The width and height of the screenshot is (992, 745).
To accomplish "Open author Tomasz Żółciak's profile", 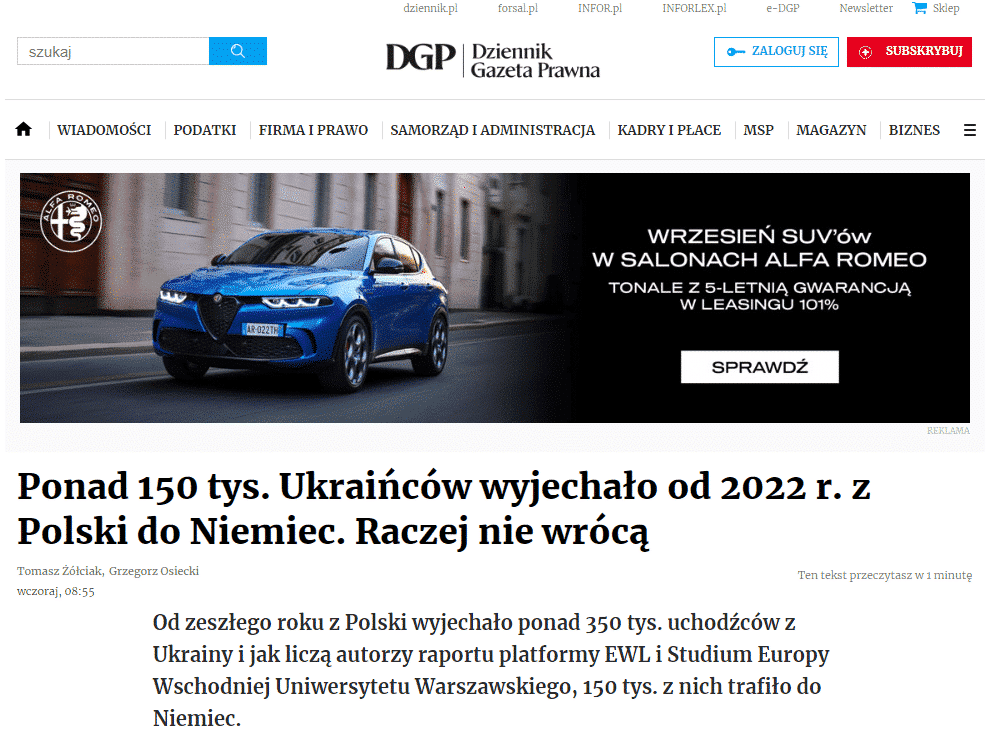I will point(59,571).
